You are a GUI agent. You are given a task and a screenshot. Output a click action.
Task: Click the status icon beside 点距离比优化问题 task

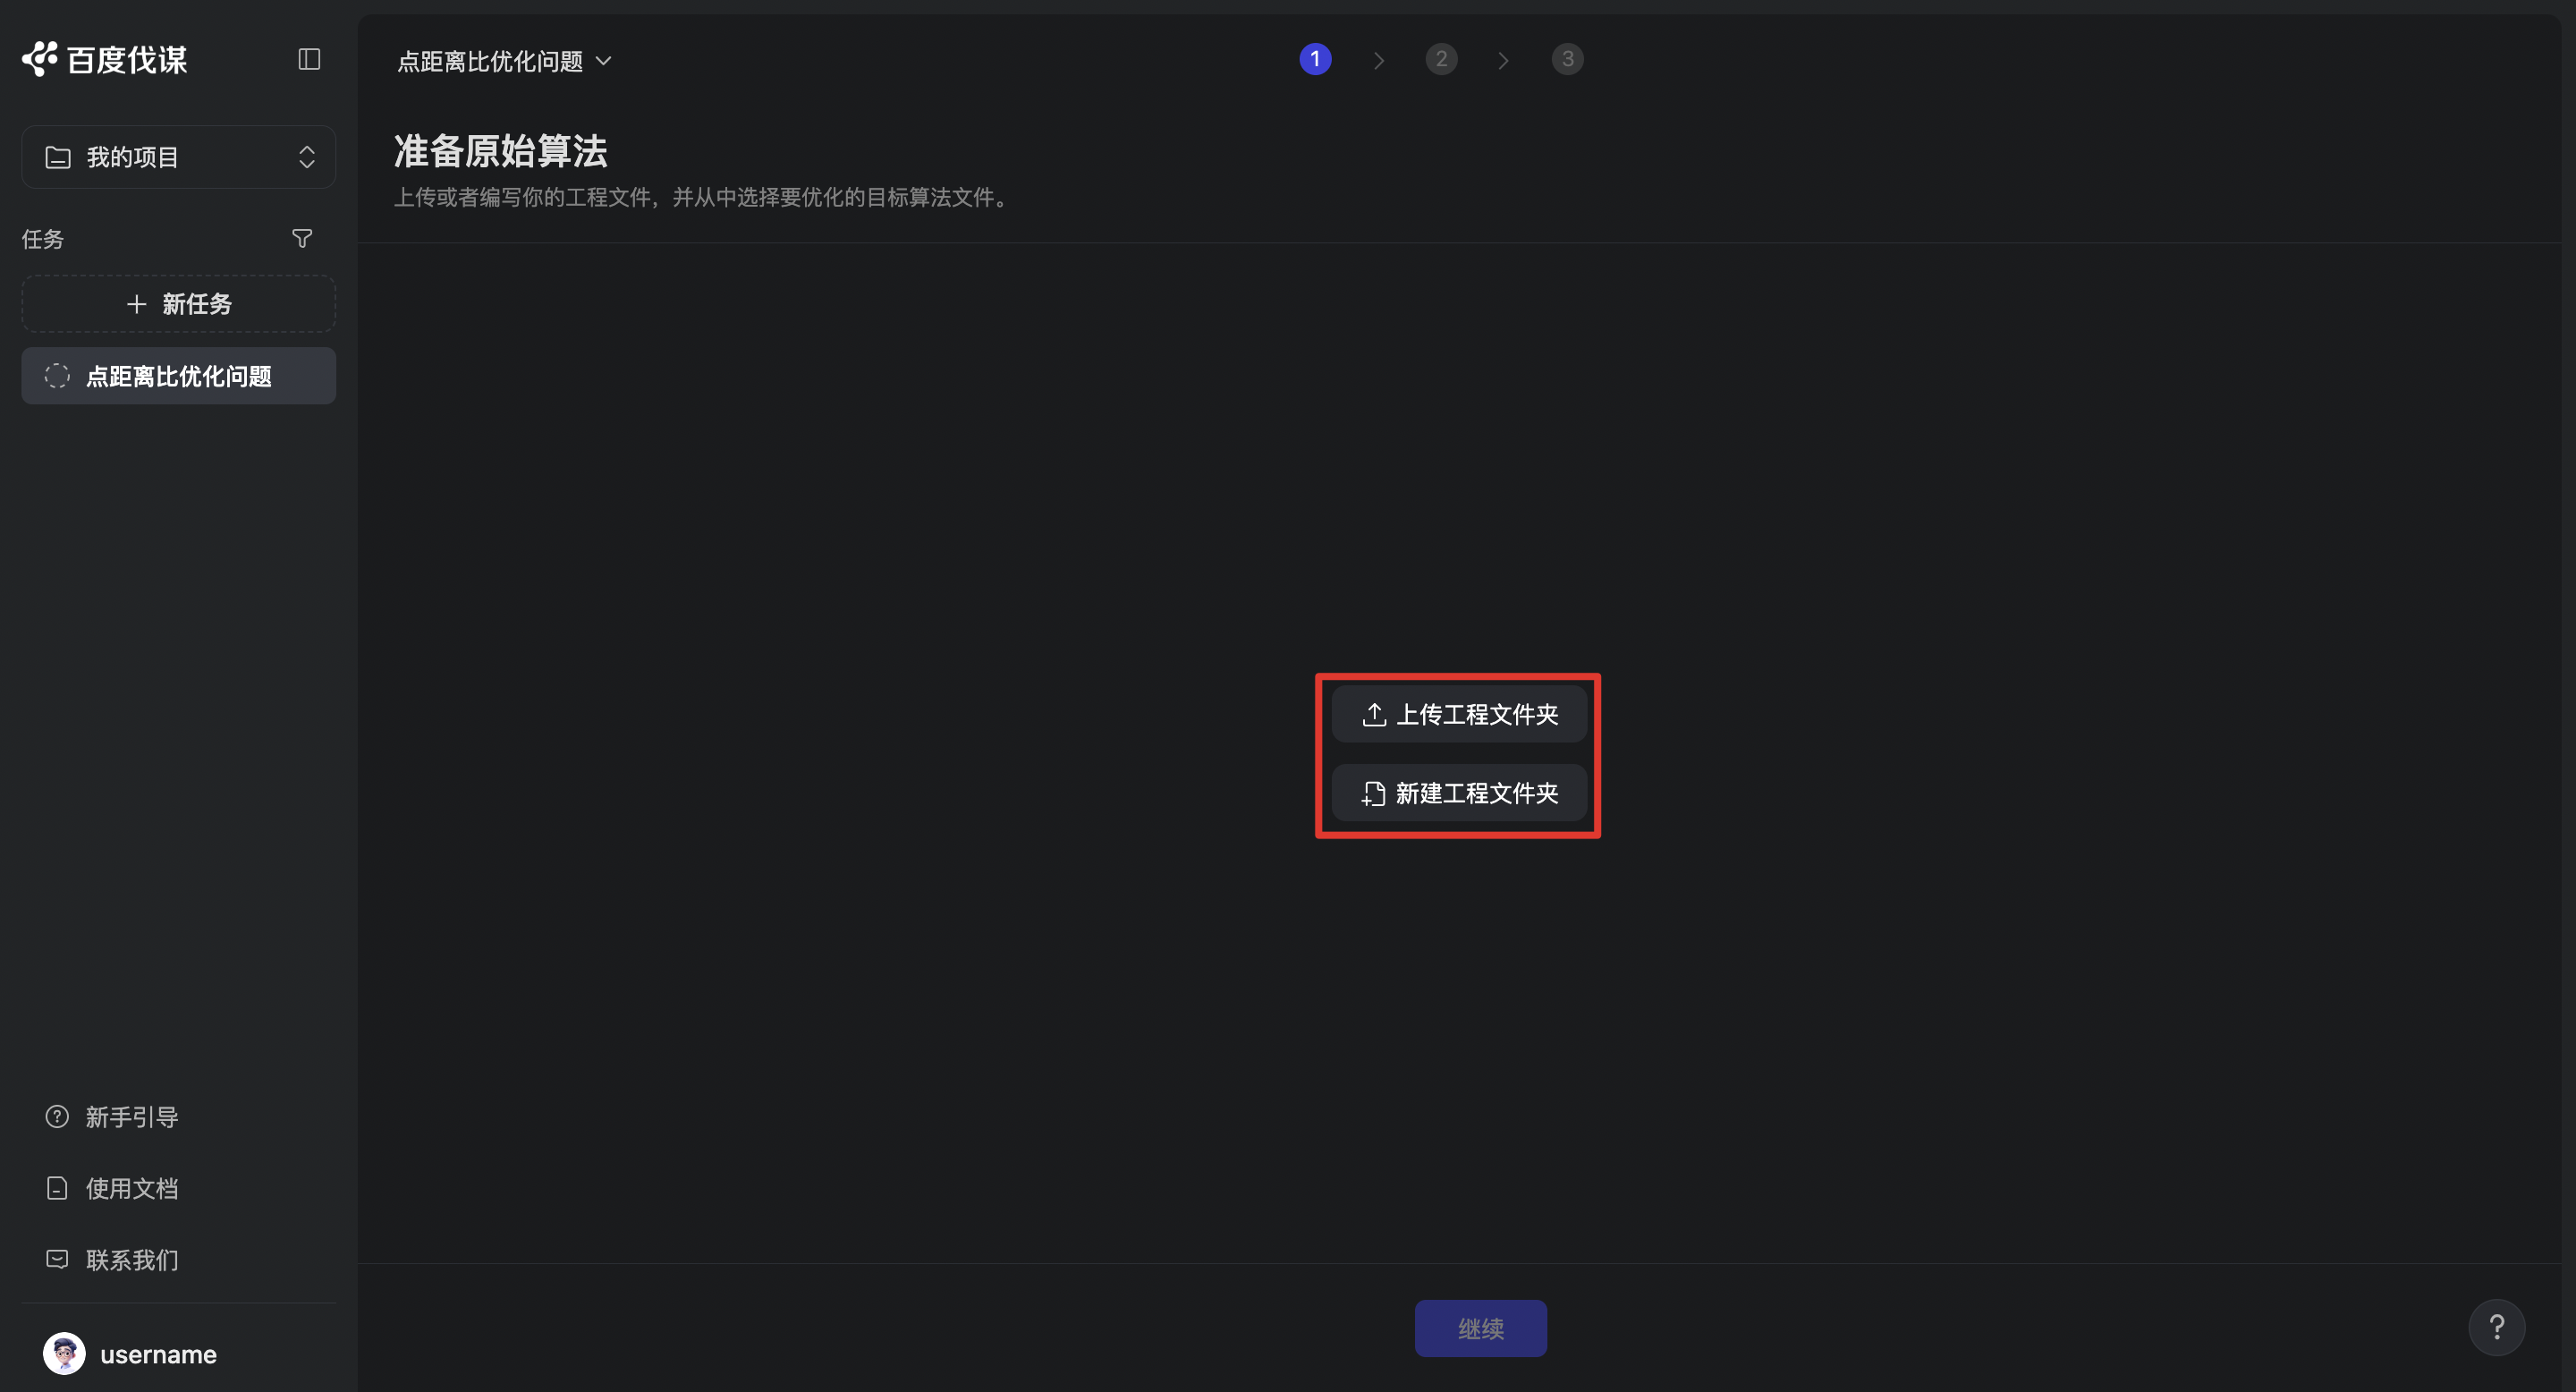(x=57, y=375)
